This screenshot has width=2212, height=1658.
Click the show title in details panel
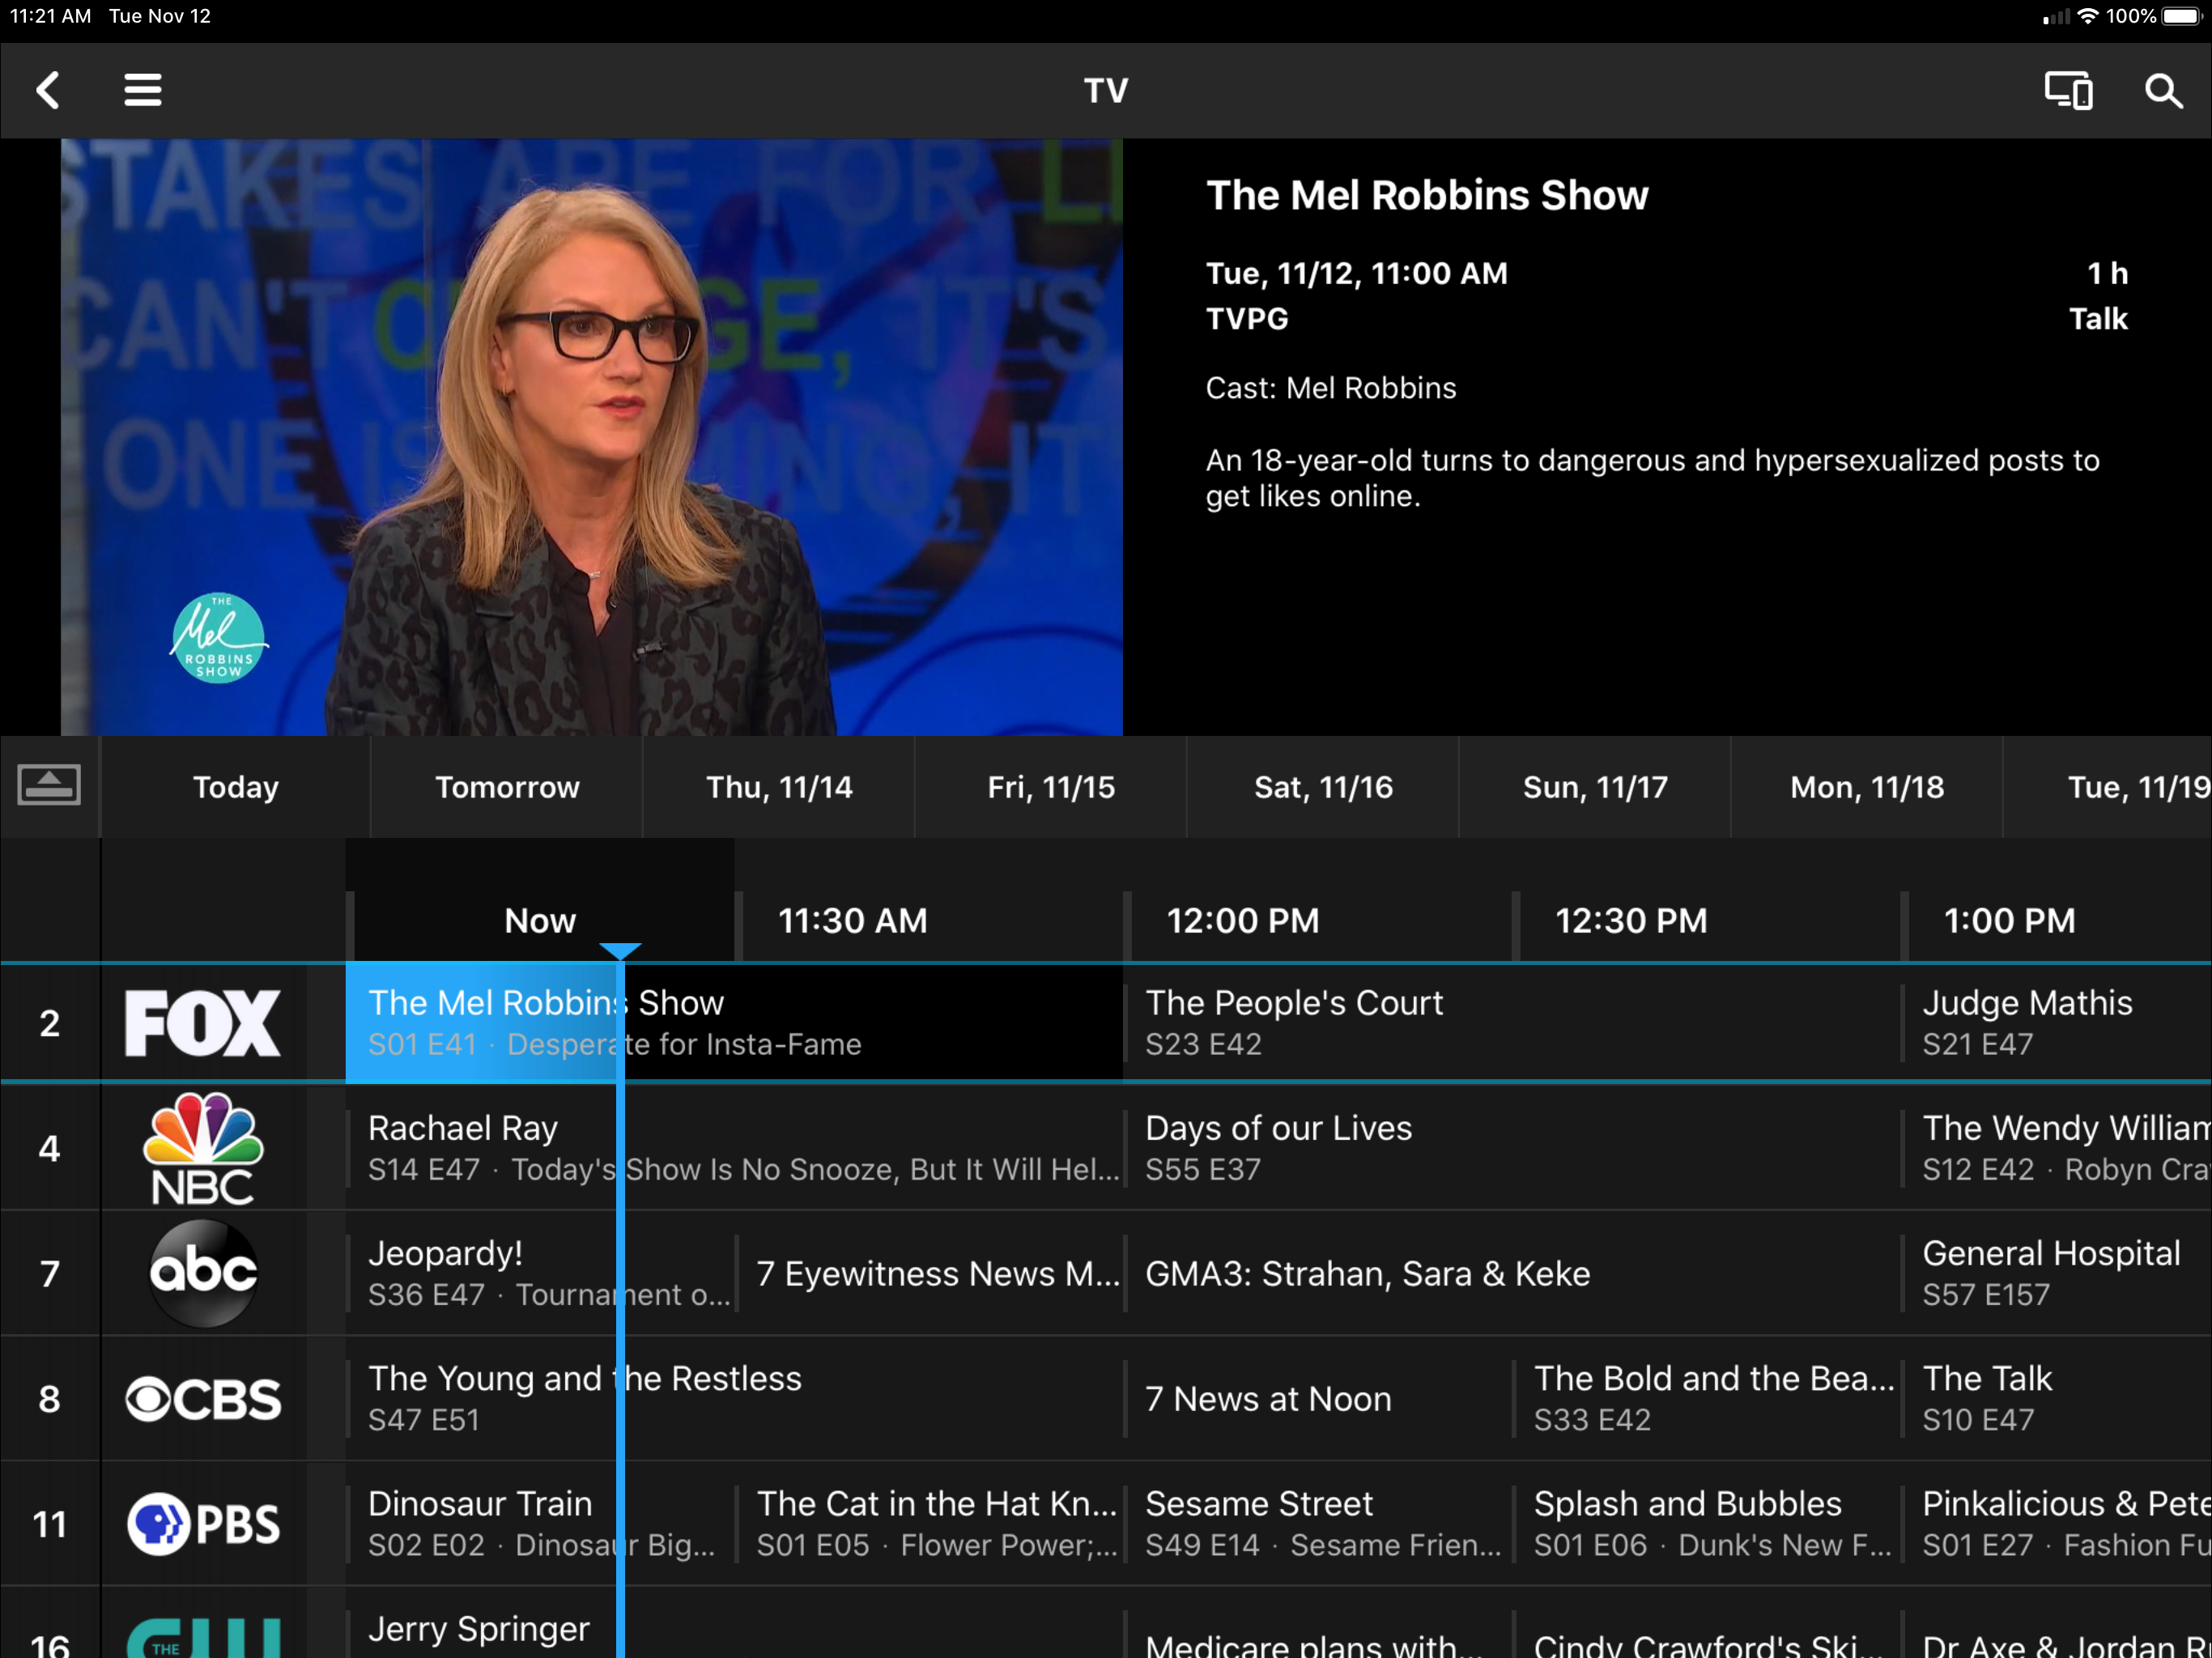click(1427, 195)
